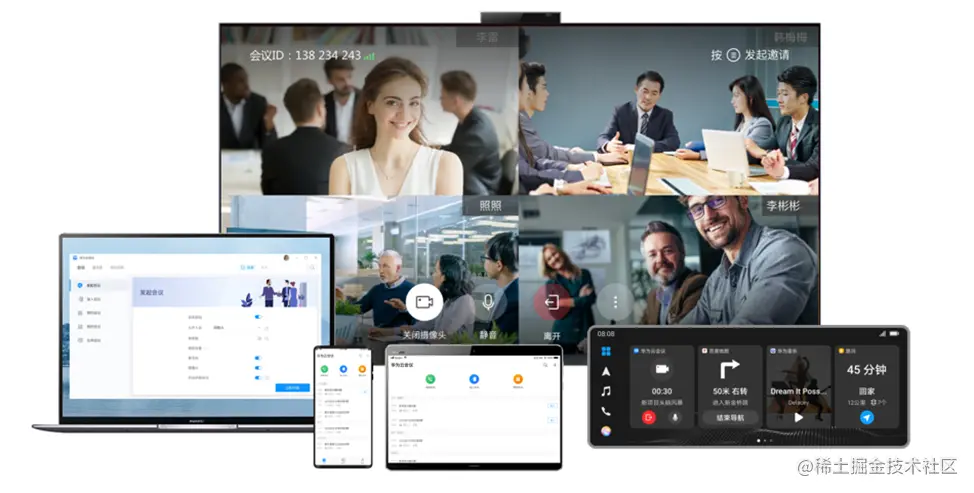Click menu icon next to 发起邀请 on TV
This screenshot has width=974, height=493.
pyautogui.click(x=733, y=55)
